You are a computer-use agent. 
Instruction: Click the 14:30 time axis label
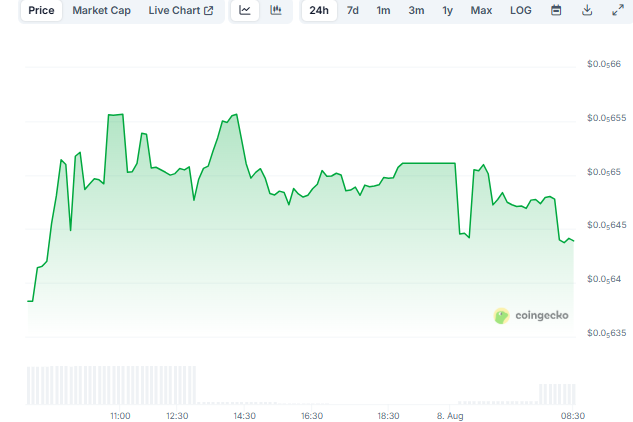pyautogui.click(x=245, y=416)
